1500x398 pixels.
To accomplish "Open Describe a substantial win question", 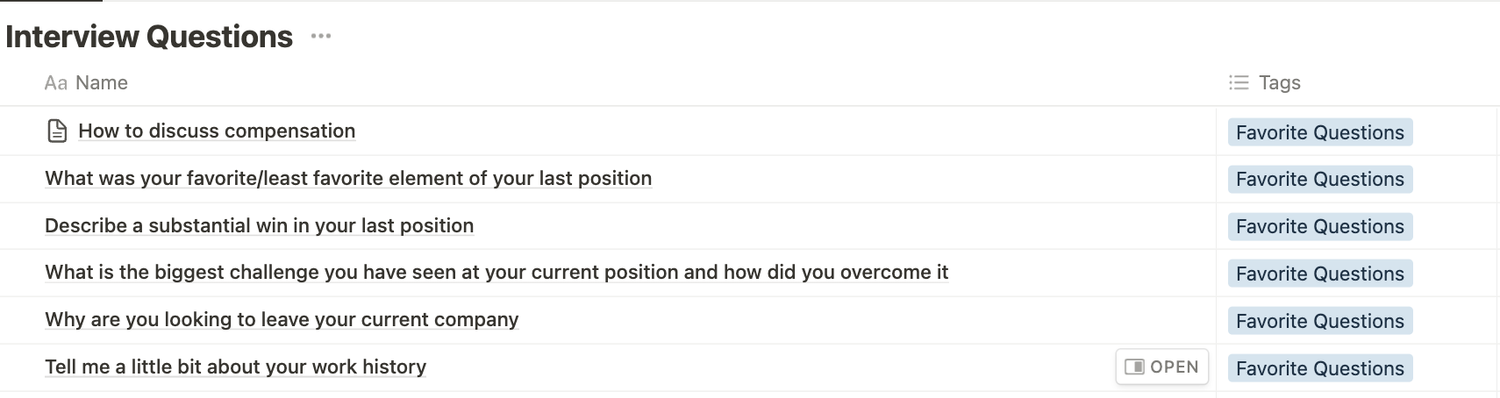I will pos(259,225).
